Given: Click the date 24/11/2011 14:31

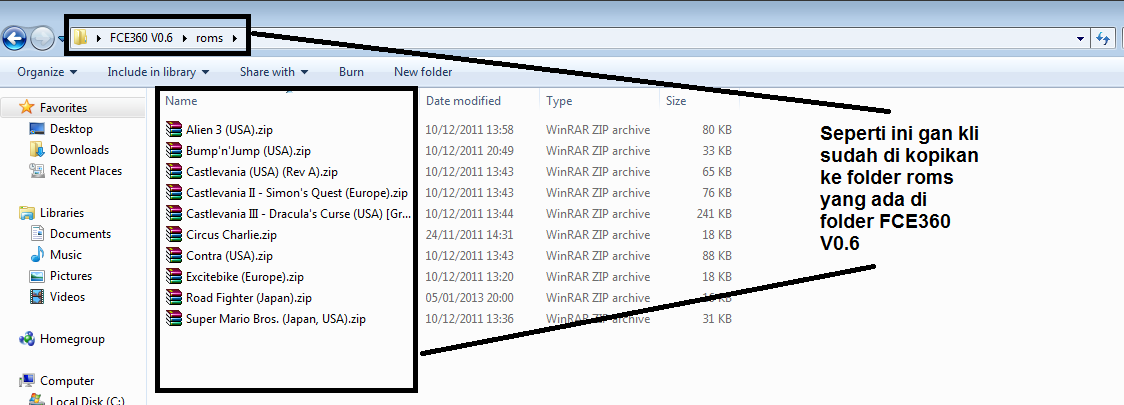Looking at the screenshot, I should coord(470,235).
